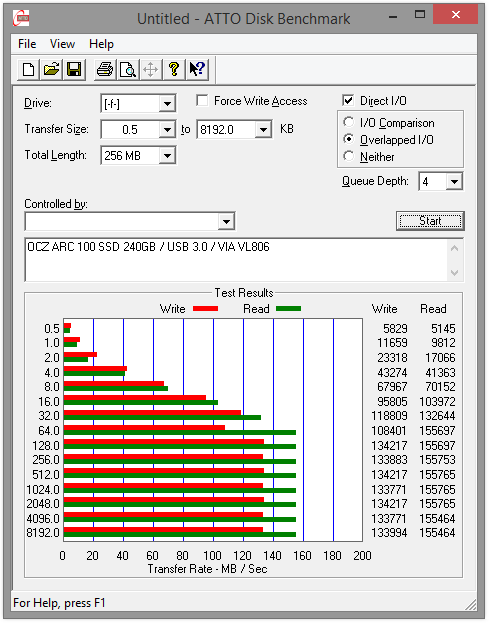
Task: Click the Read value 132644 for 32.0 KB
Action: (437, 416)
